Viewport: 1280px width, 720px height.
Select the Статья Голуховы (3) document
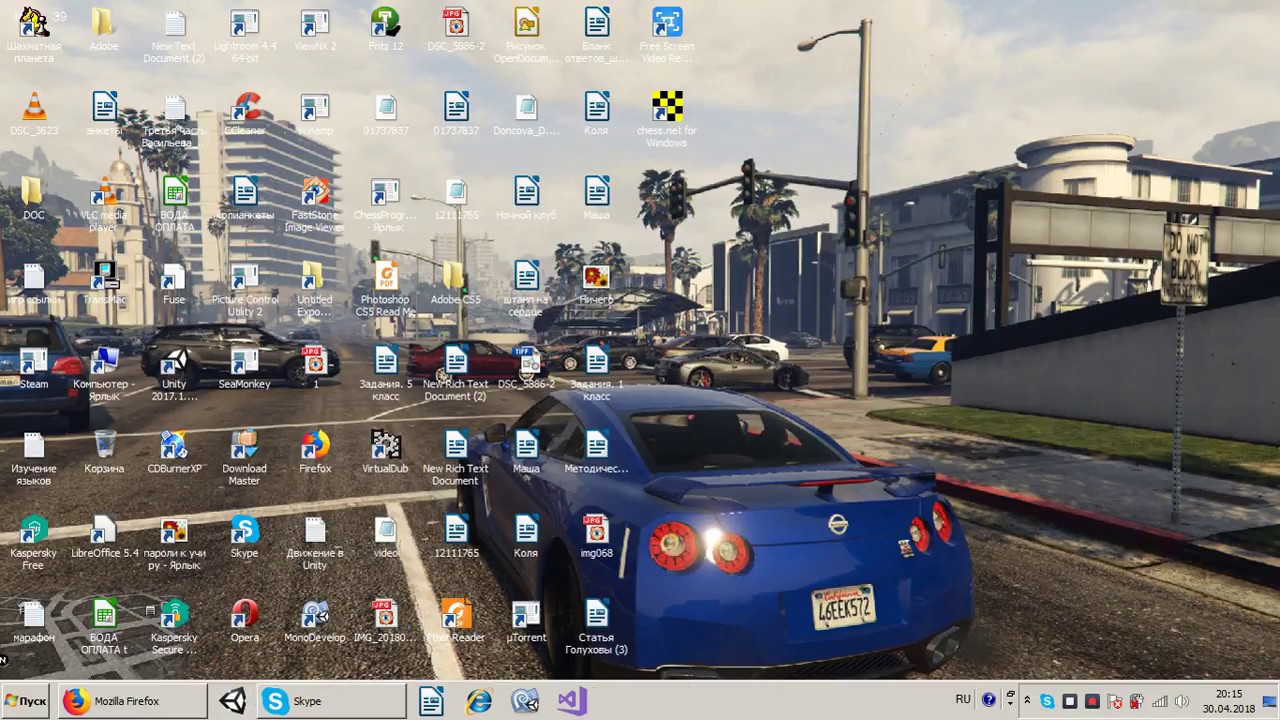point(597,626)
